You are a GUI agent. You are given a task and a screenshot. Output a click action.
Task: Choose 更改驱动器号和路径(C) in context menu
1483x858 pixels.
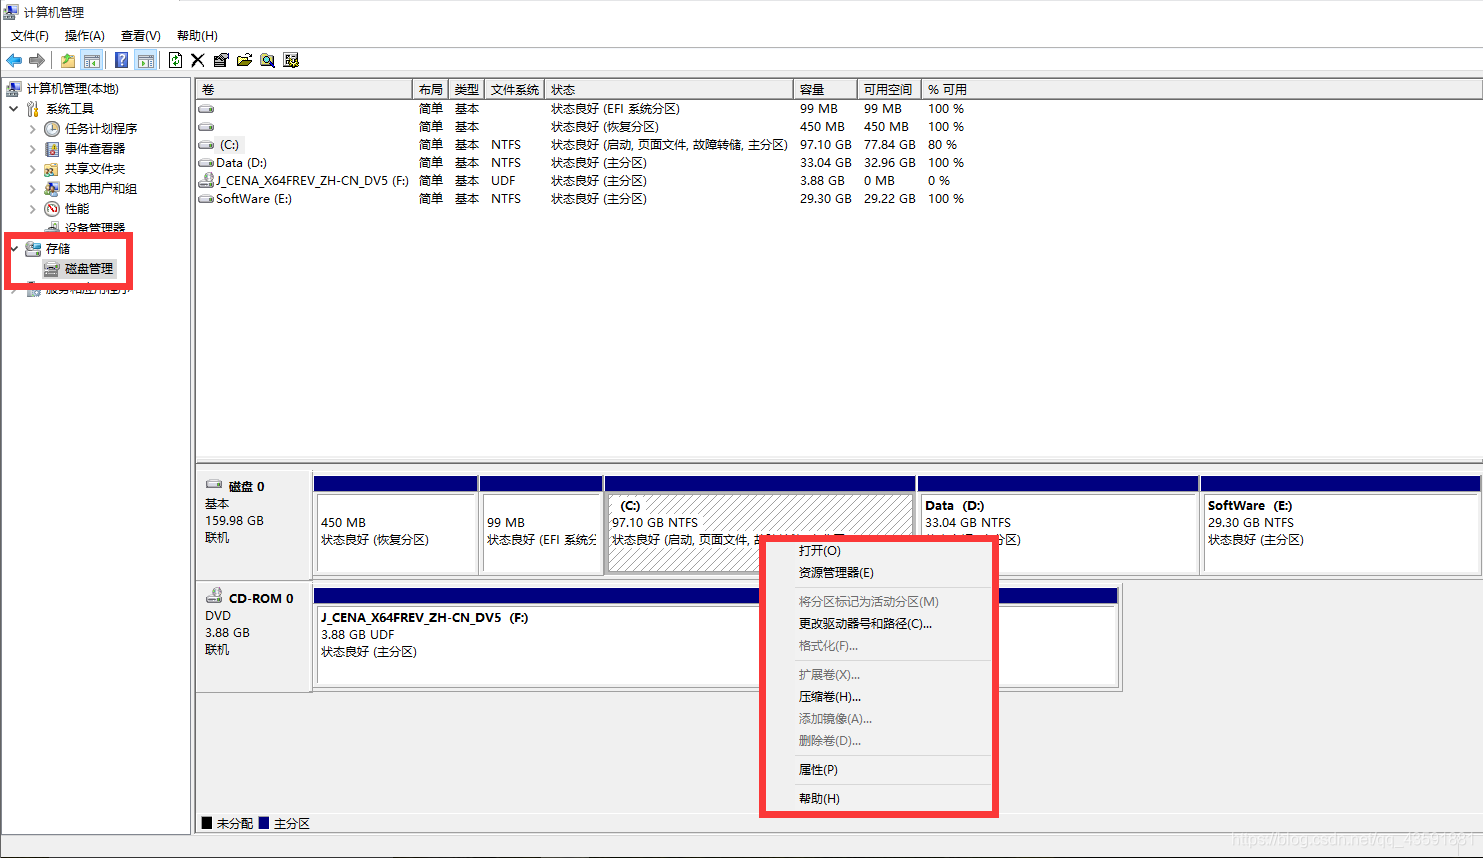865,624
